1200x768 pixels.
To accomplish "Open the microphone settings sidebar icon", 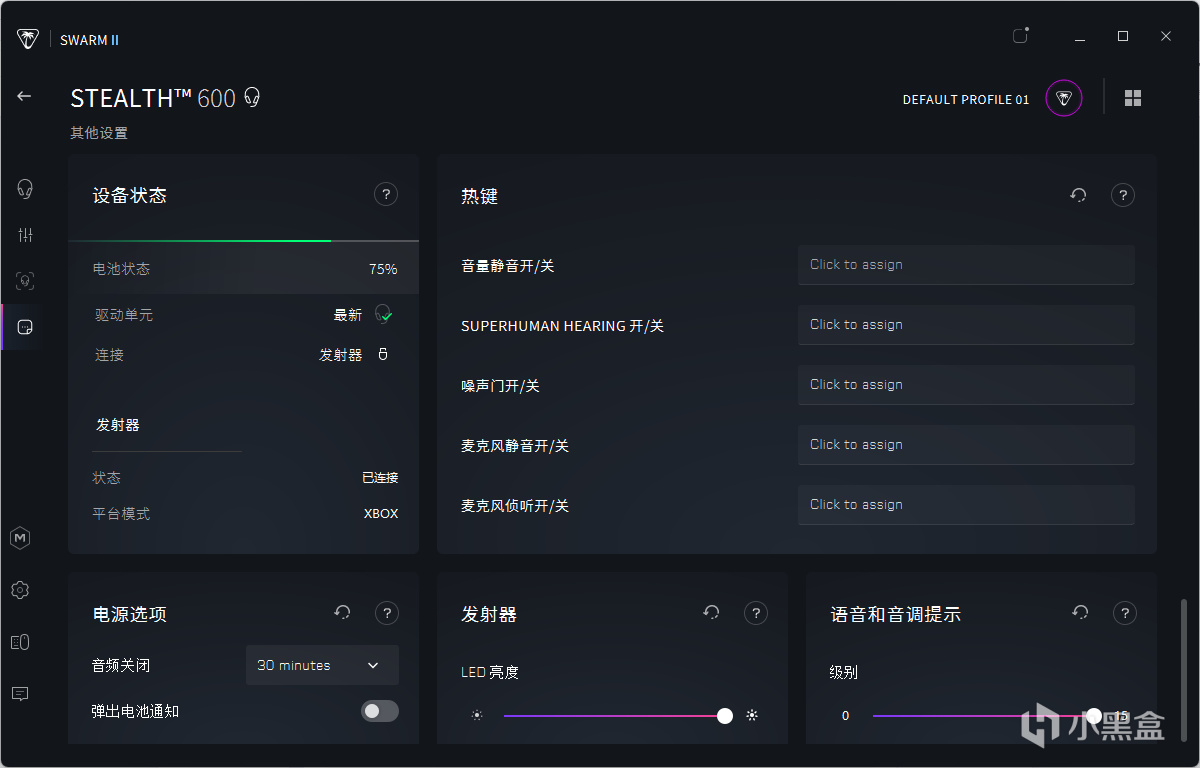I will coord(25,281).
